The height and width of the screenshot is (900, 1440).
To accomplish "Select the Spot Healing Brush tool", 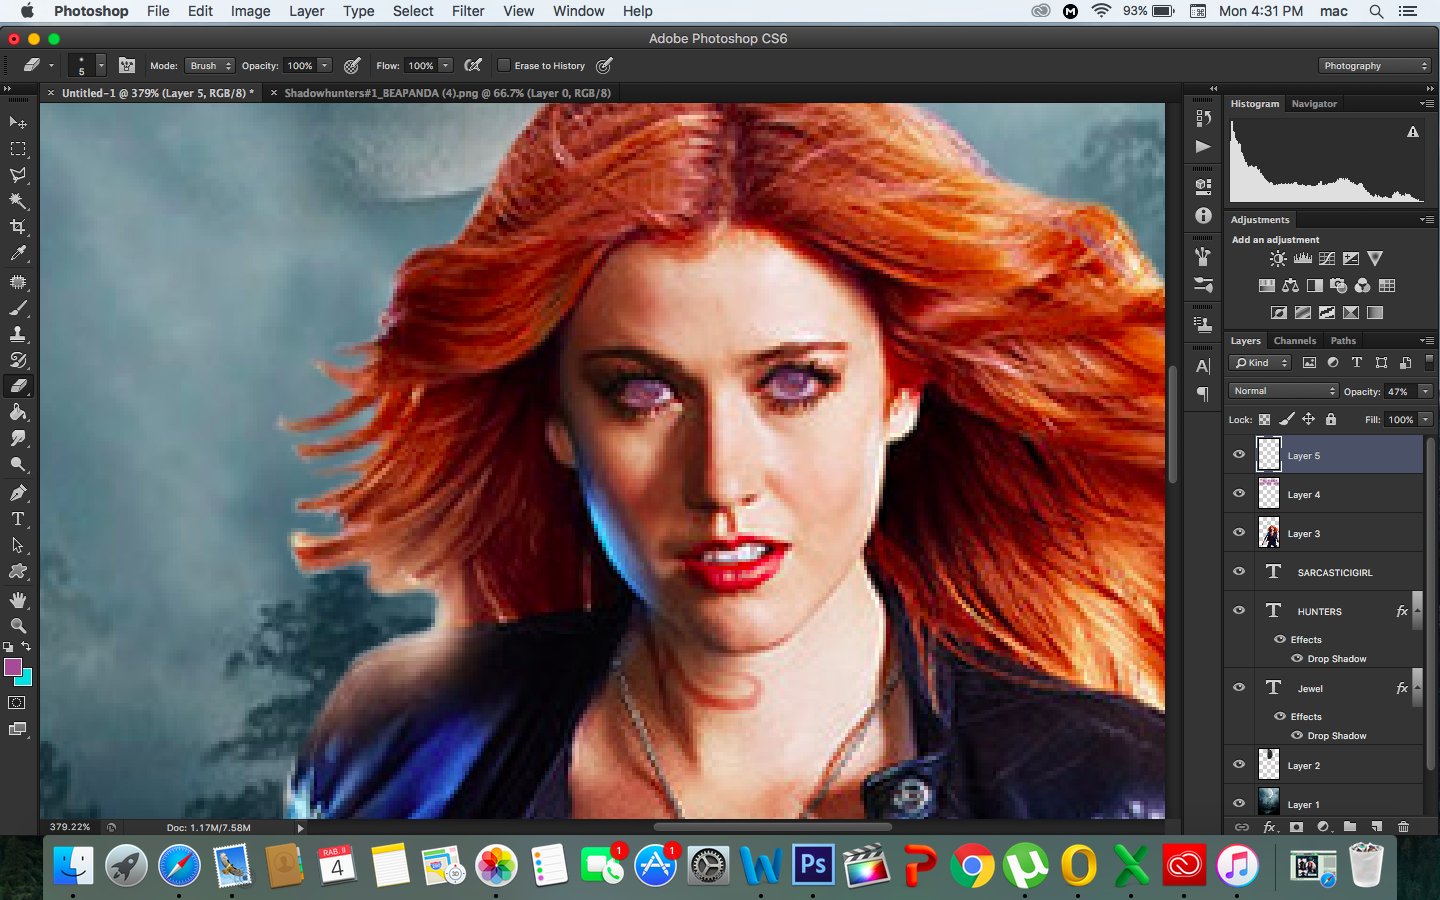I will point(18,282).
